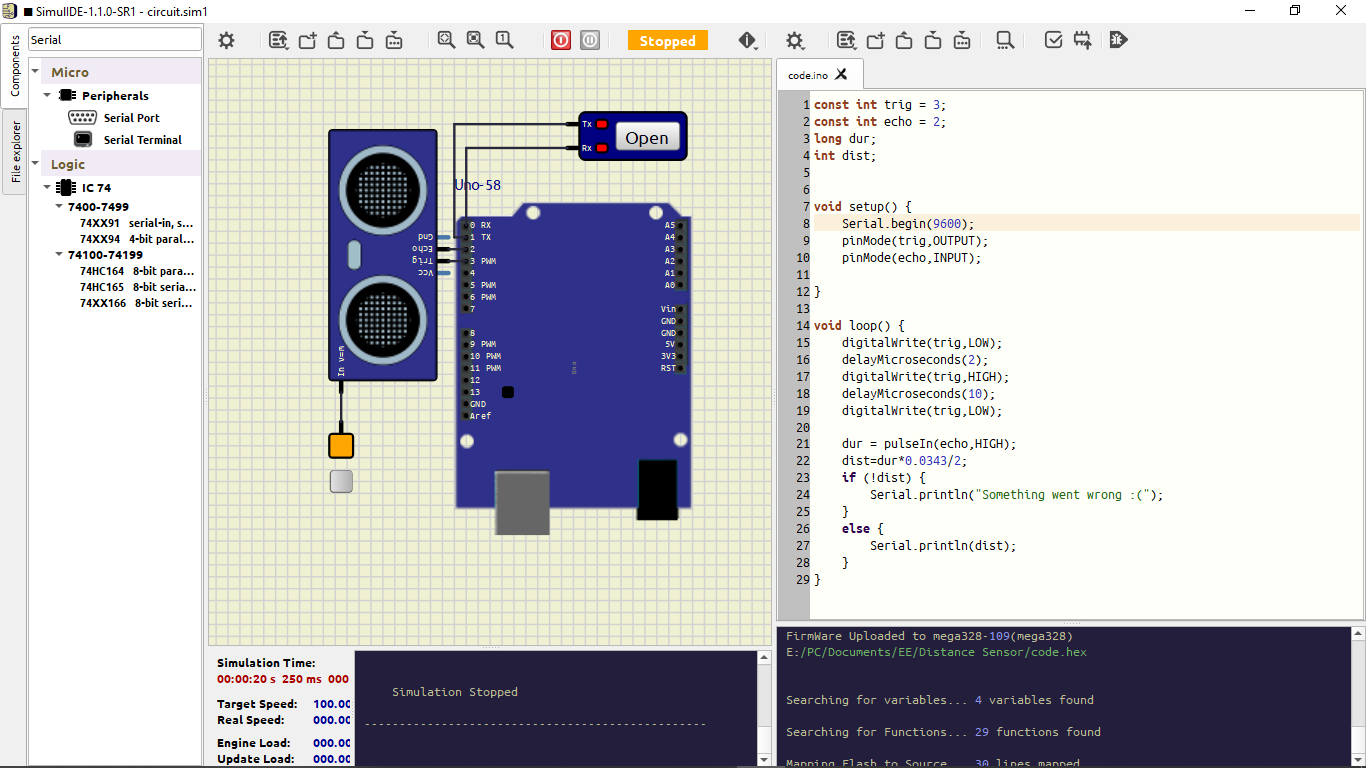Collapse the IC 74 tree node
The height and width of the screenshot is (768, 1366).
click(48, 187)
